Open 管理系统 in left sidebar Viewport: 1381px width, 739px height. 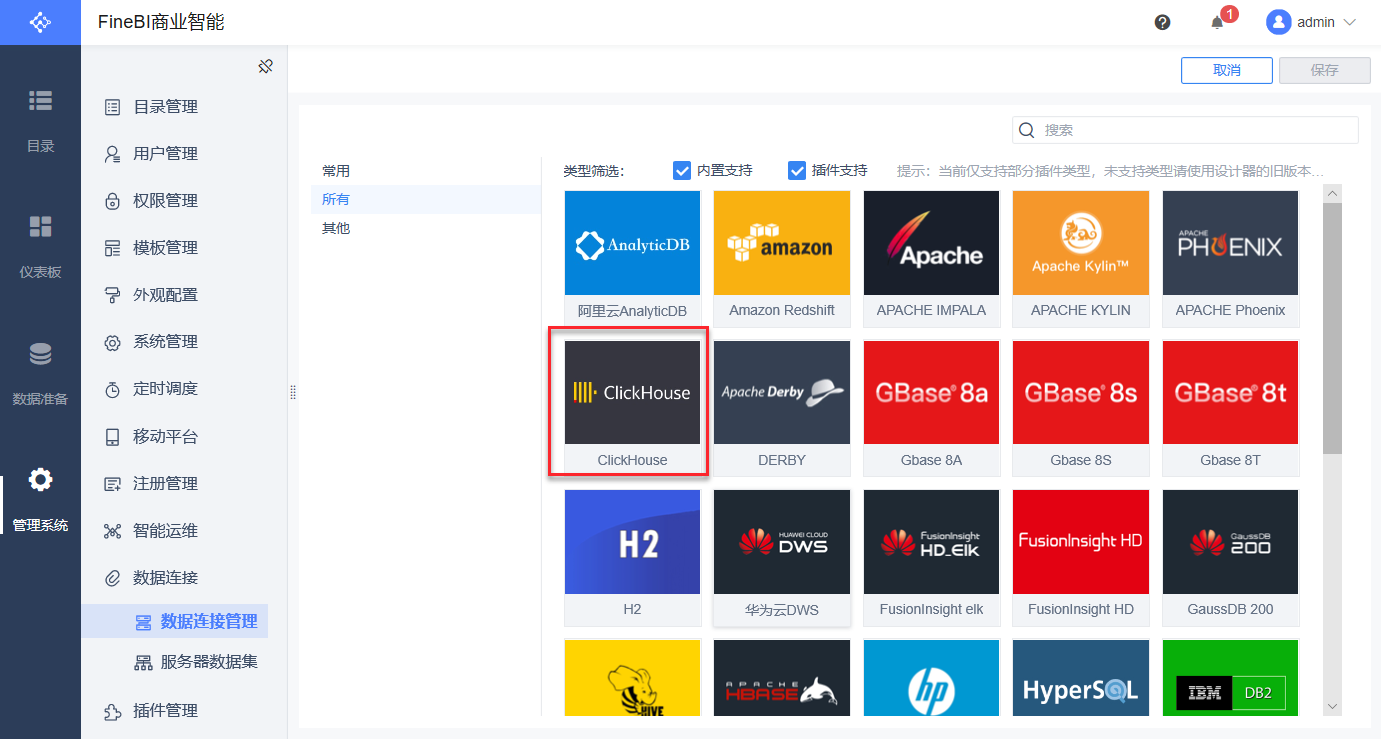point(40,498)
